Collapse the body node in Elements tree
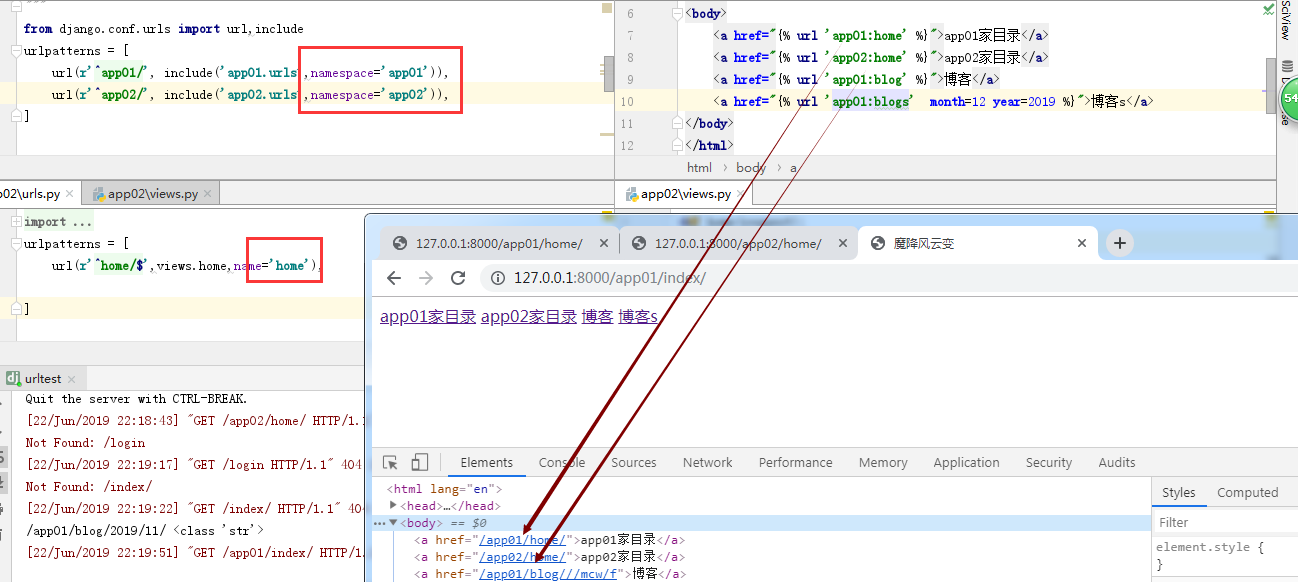The image size is (1298, 582). pyautogui.click(x=393, y=523)
